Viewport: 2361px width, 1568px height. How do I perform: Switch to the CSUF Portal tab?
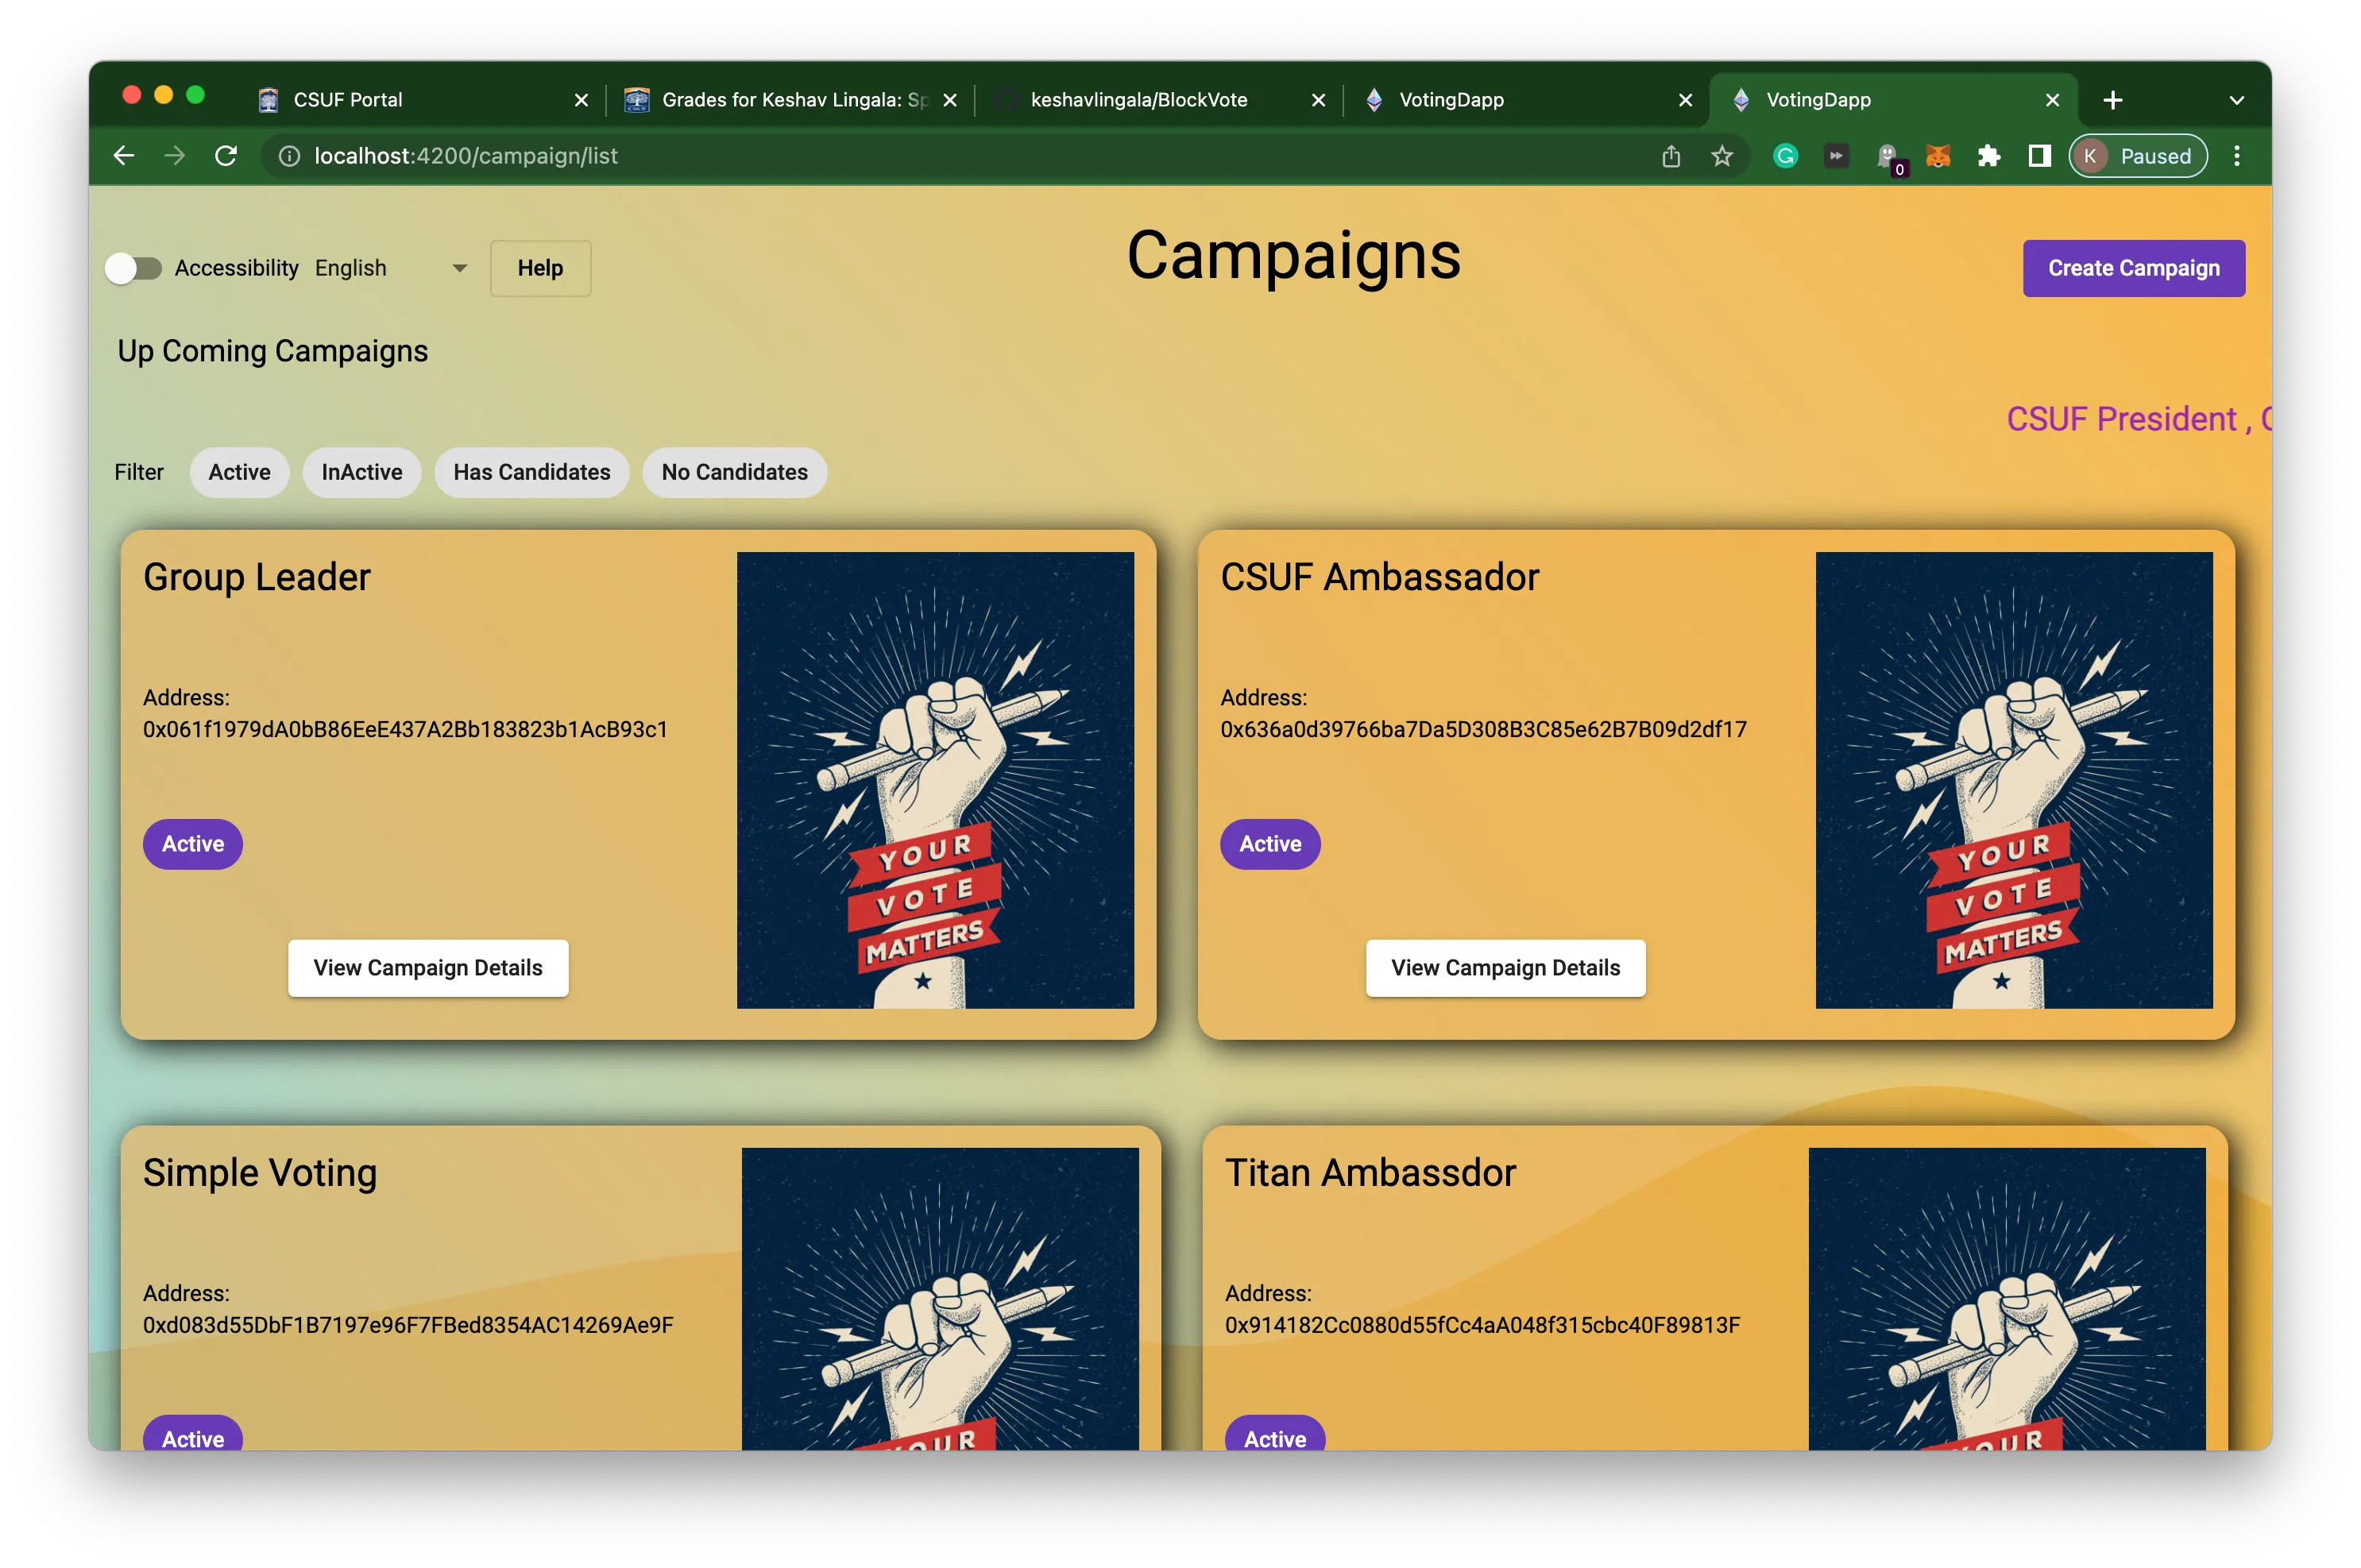(422, 100)
